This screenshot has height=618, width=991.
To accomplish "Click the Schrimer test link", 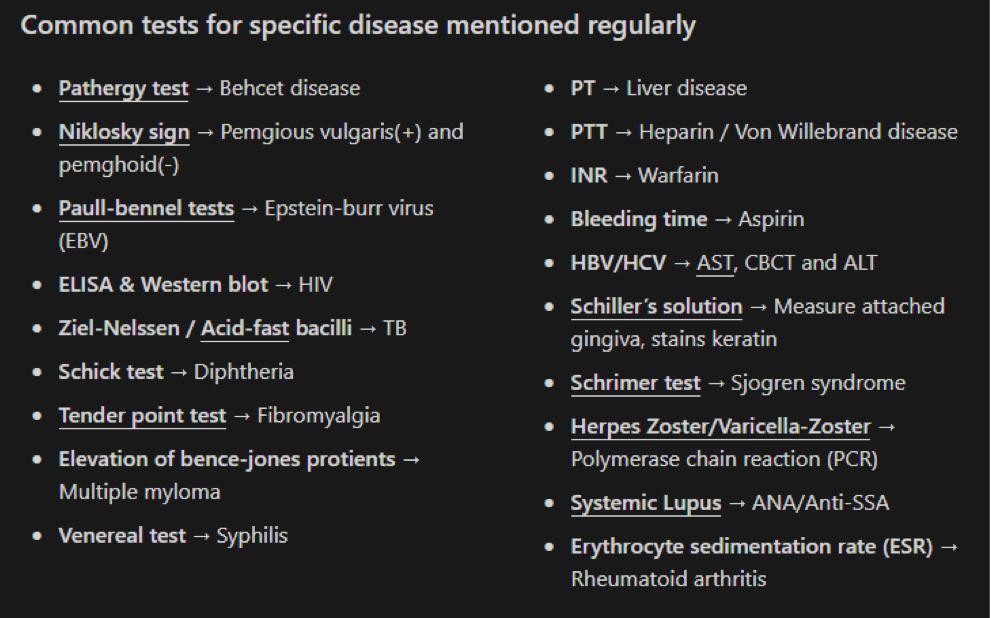I will pos(635,383).
